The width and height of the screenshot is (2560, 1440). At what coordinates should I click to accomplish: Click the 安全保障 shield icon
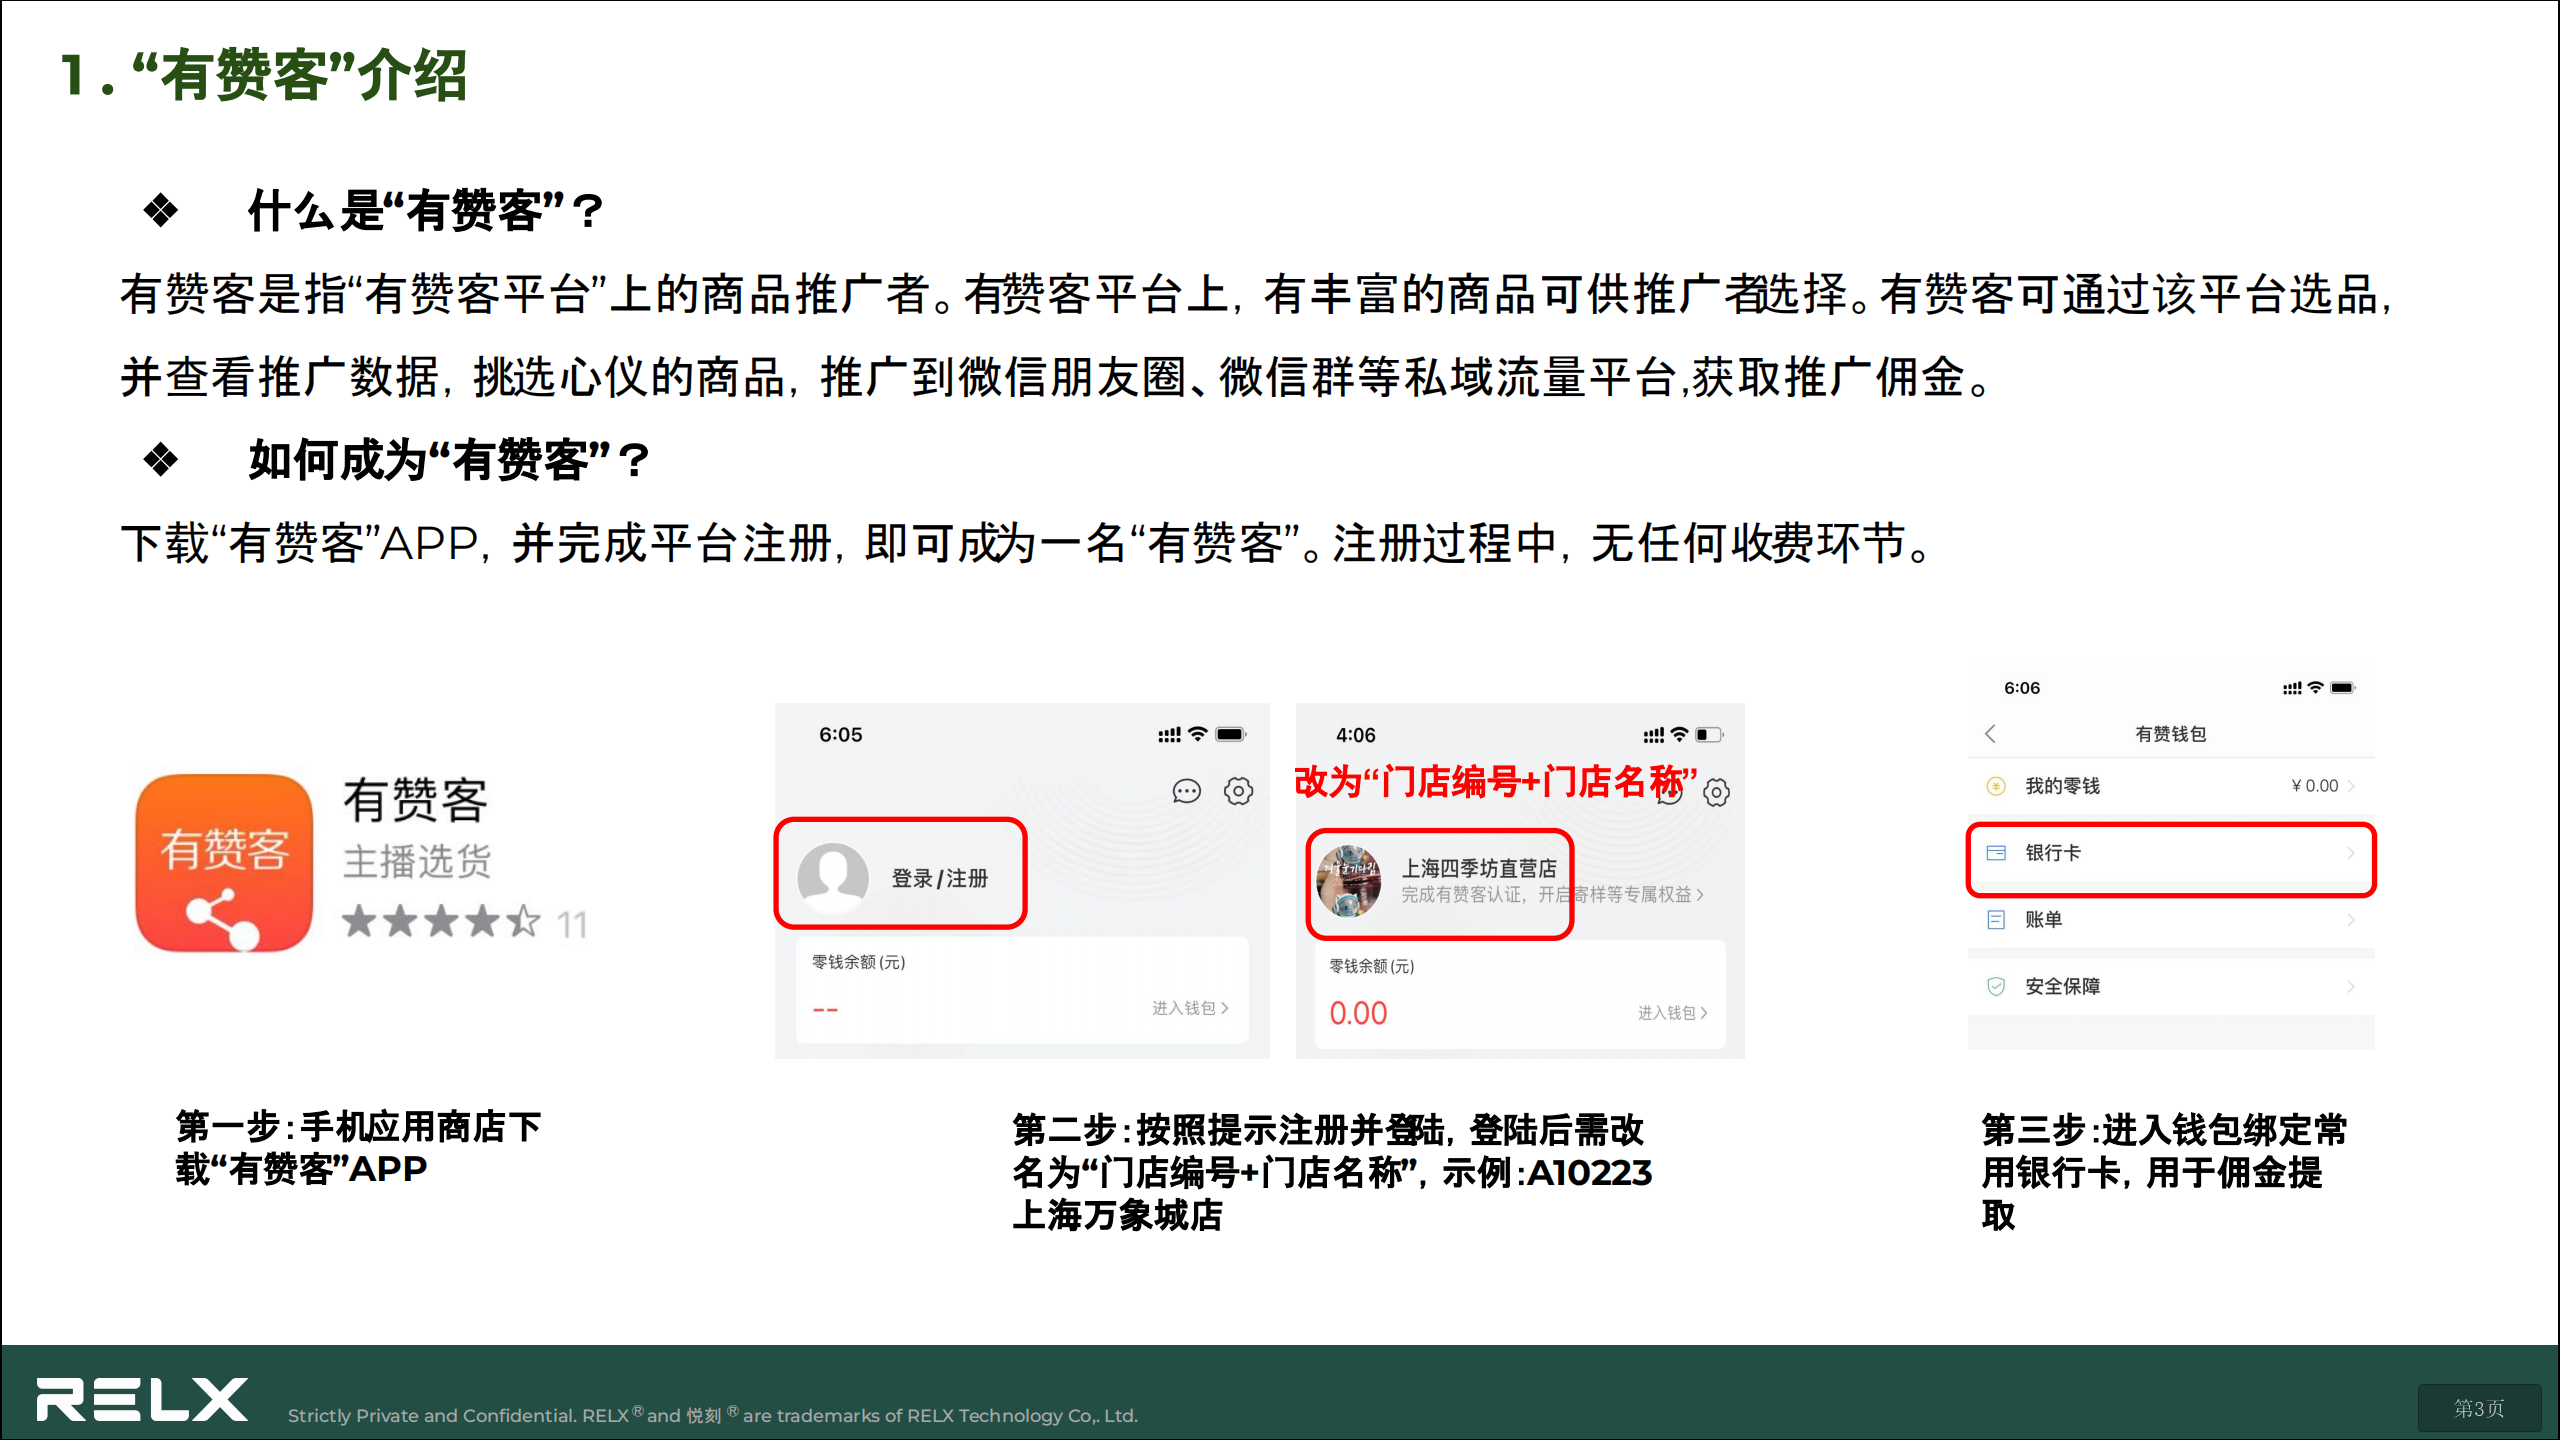[1996, 986]
